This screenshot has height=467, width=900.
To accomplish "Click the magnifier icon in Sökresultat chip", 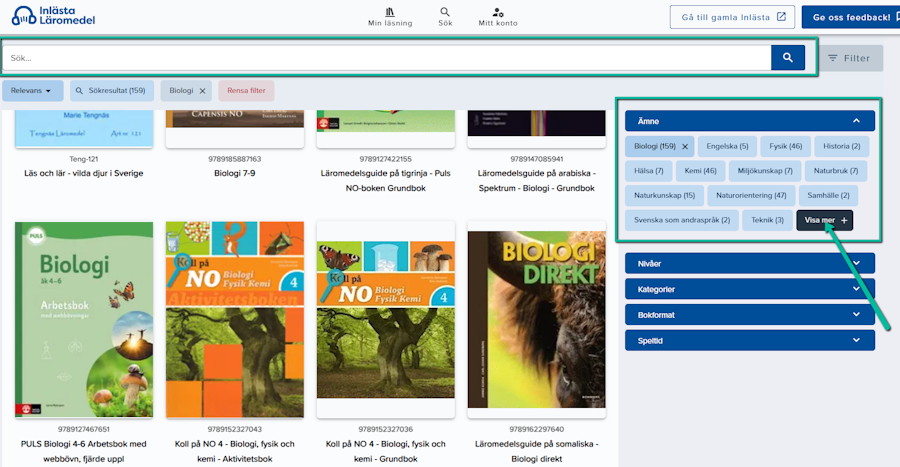I will point(79,91).
